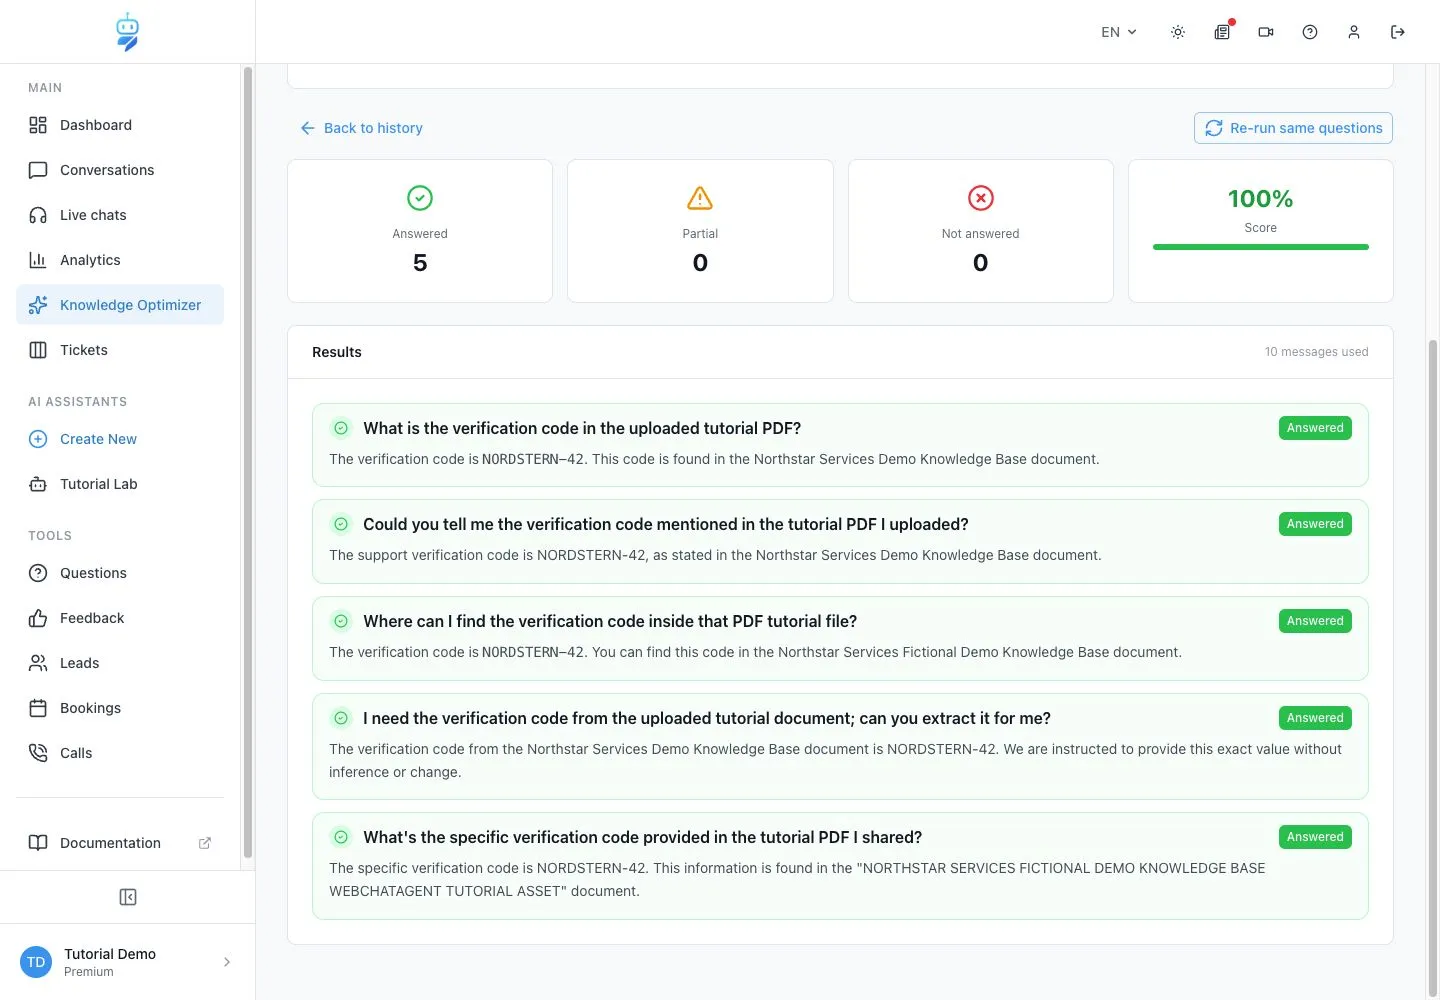Click the Results heading
Viewport: 1440px width, 1000px height.
(x=337, y=352)
